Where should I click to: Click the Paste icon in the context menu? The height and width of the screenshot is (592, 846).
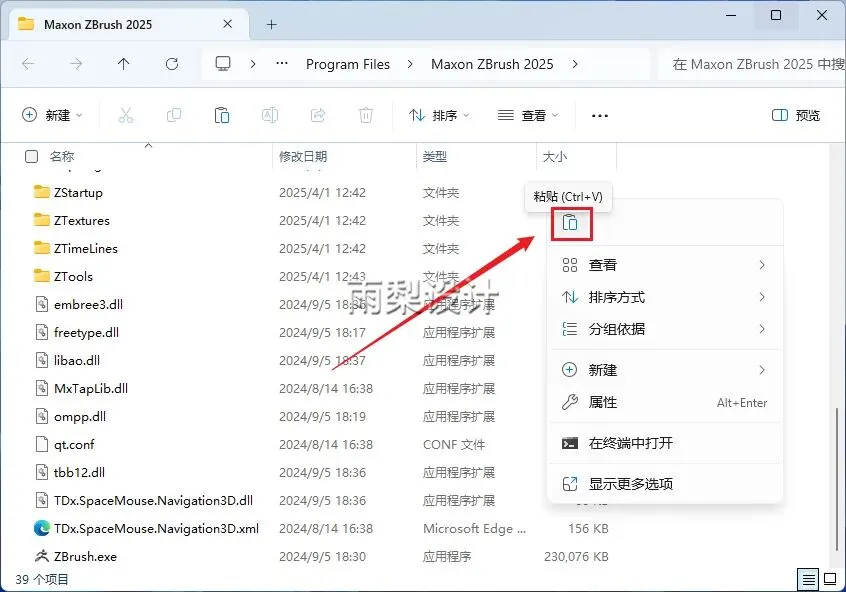570,223
